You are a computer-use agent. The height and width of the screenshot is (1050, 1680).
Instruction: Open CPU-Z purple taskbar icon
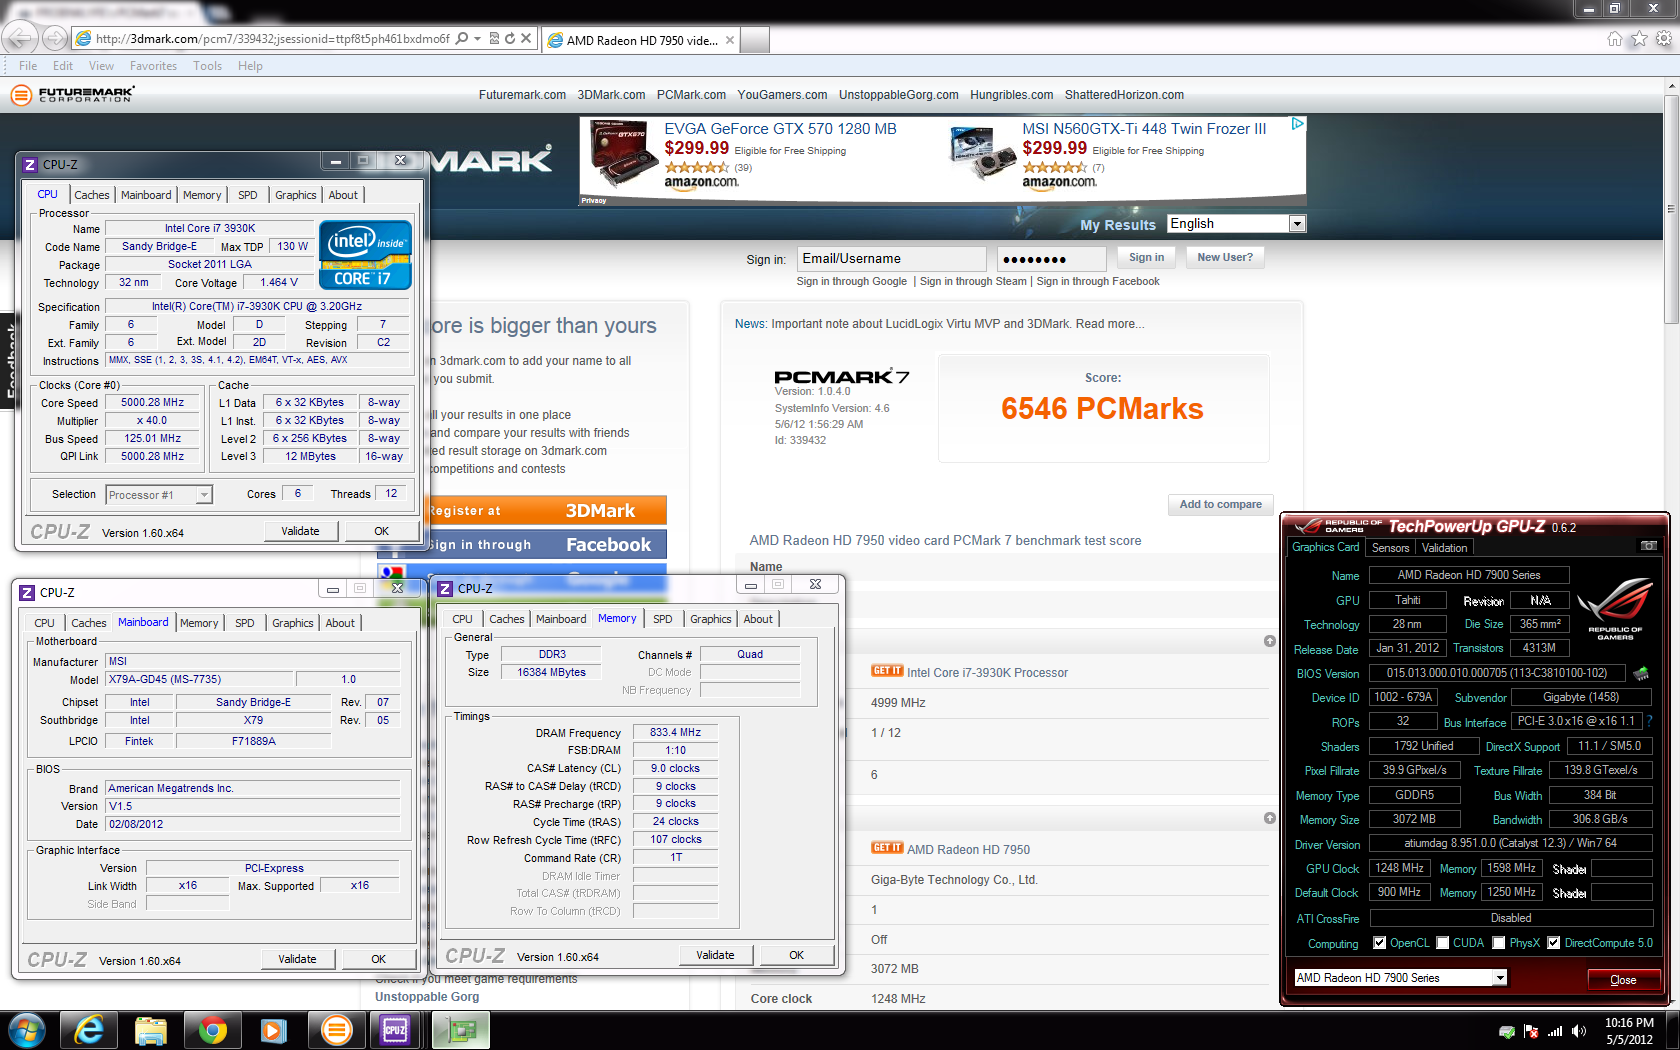pyautogui.click(x=396, y=1030)
